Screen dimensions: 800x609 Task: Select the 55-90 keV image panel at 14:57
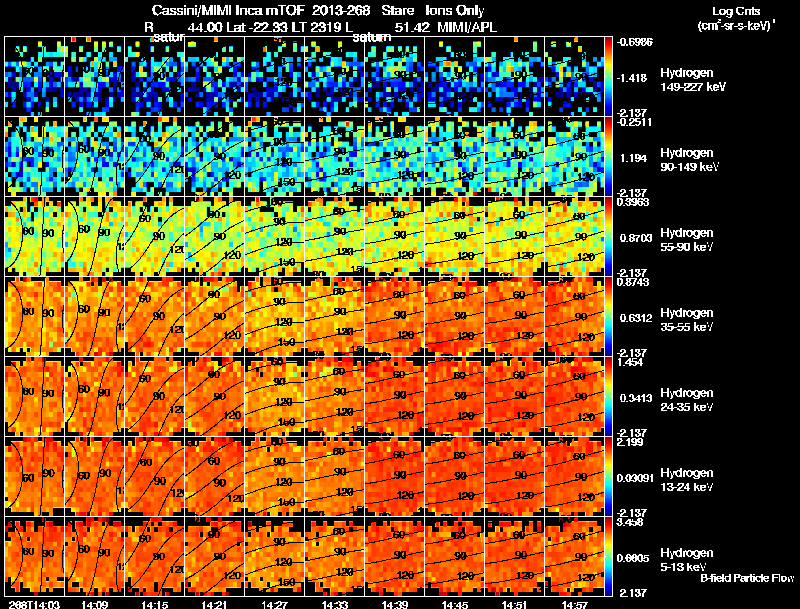574,236
